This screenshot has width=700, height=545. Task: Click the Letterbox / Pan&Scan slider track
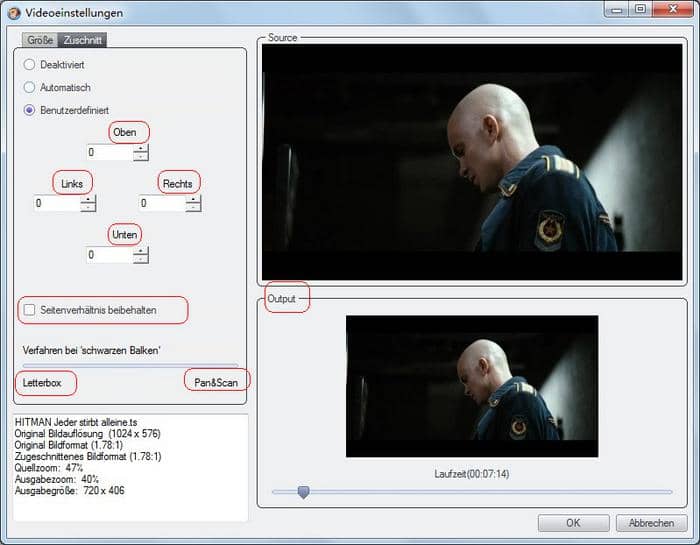(x=131, y=366)
